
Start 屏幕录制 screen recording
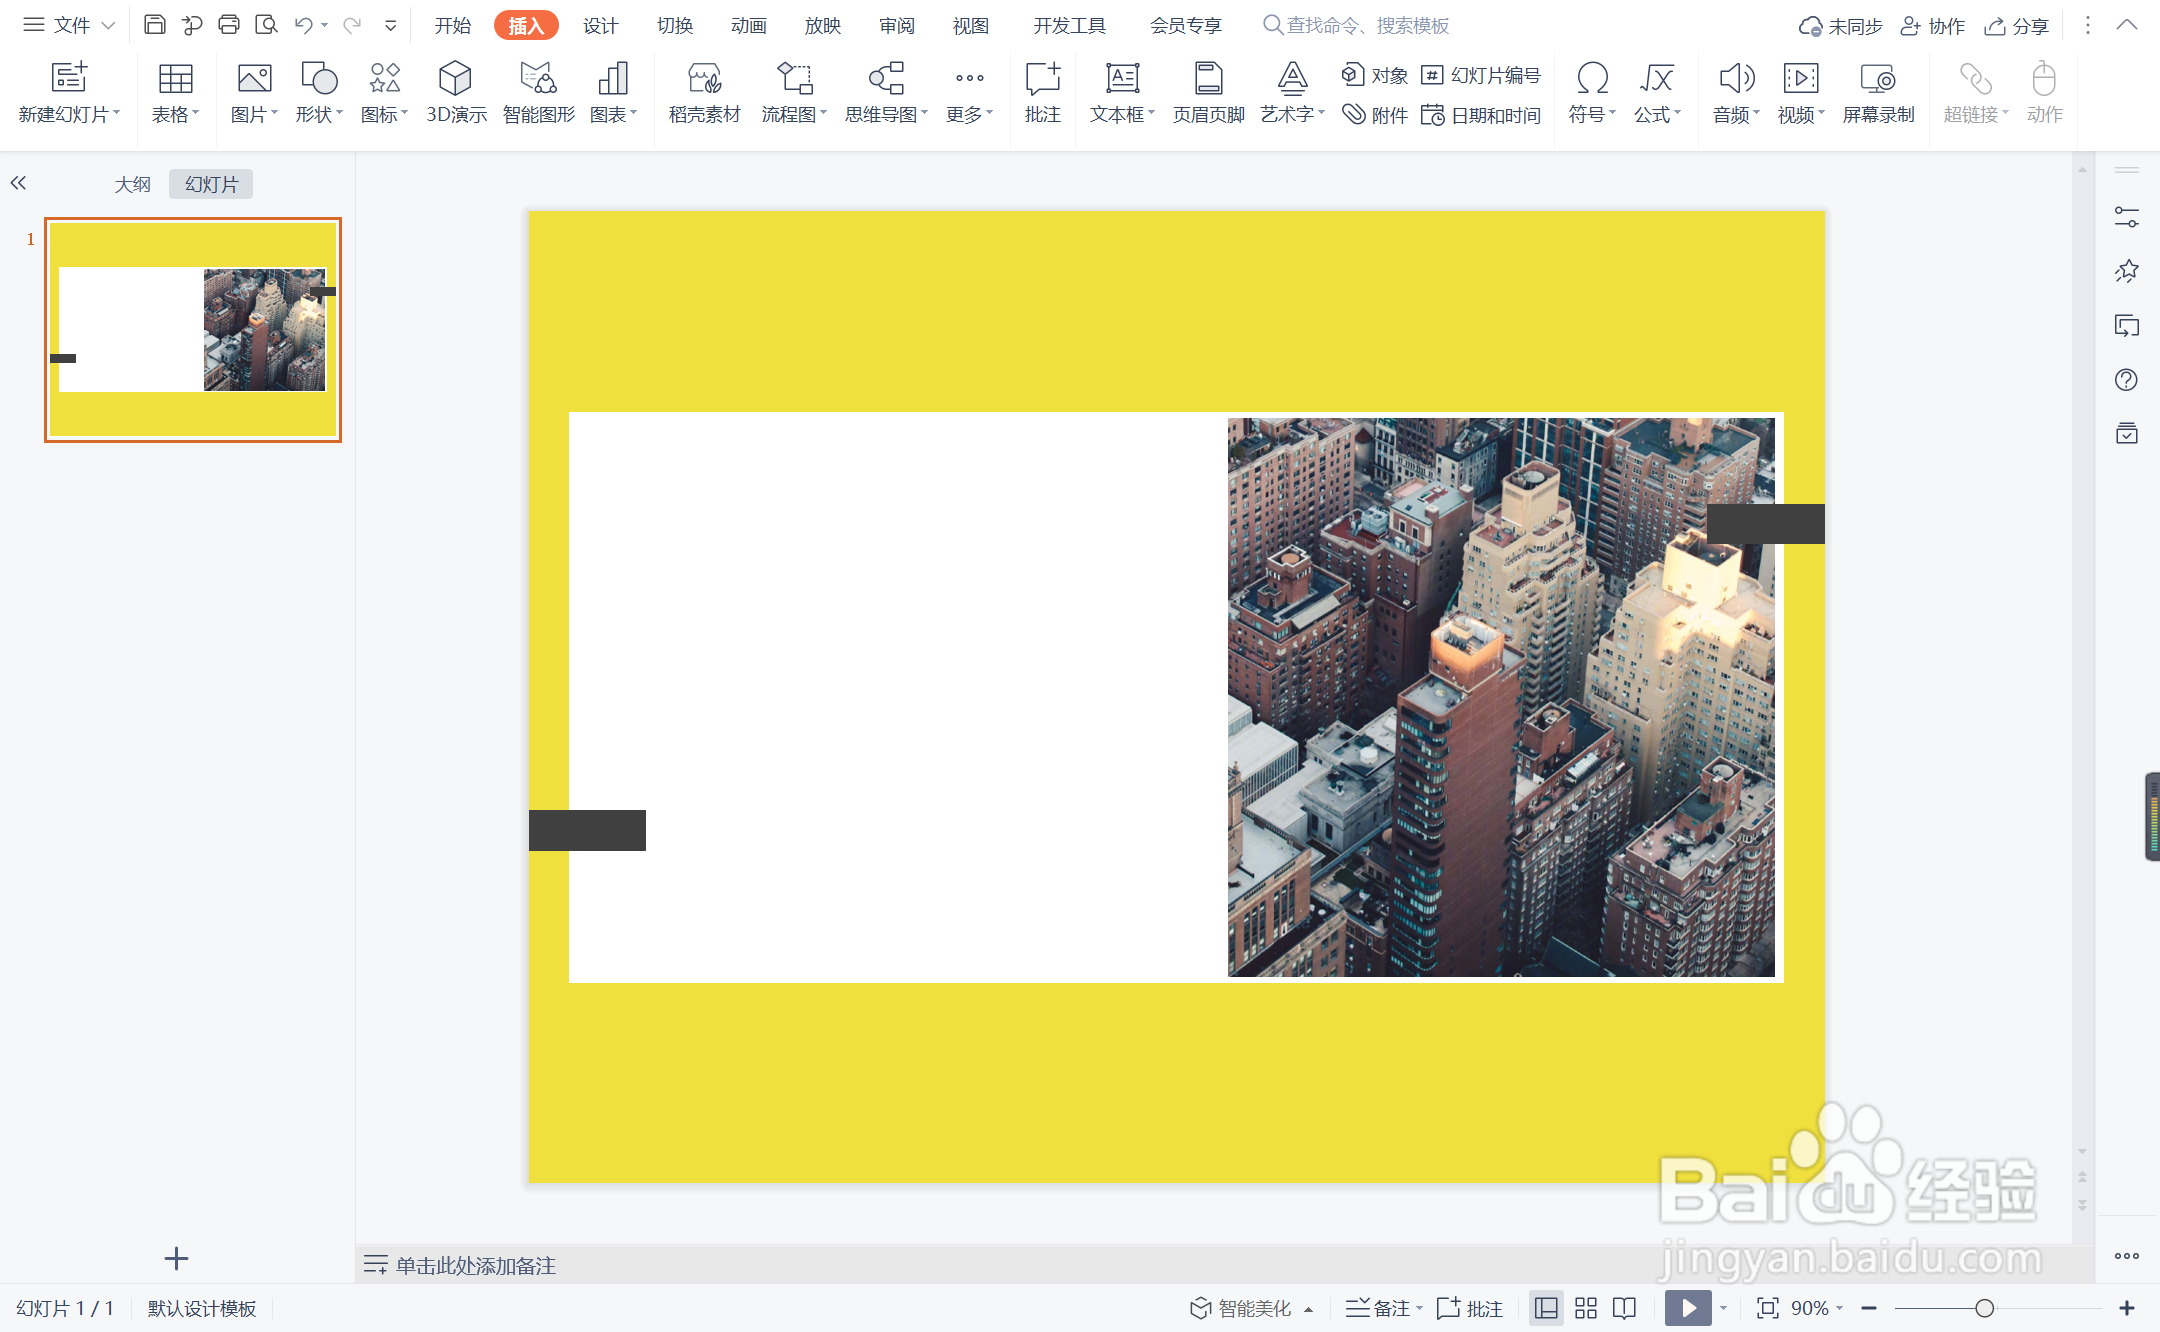(x=1877, y=92)
